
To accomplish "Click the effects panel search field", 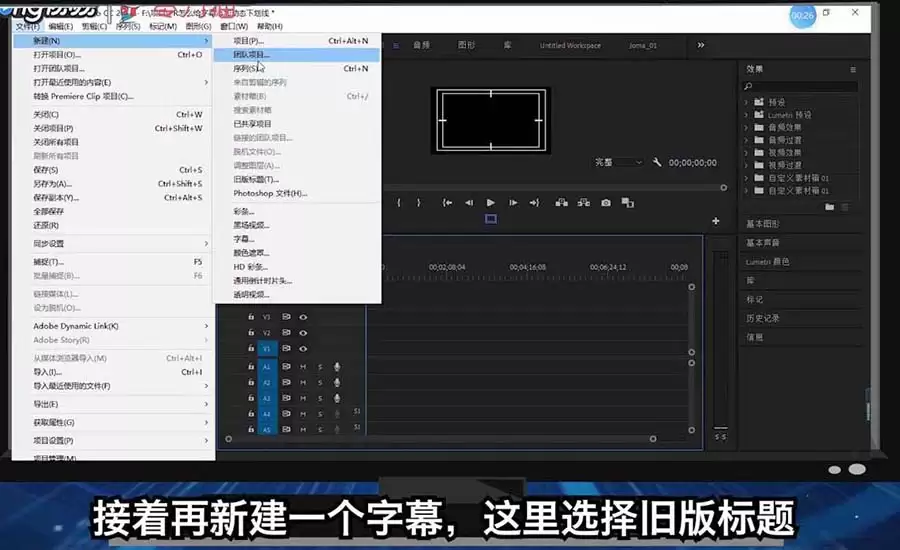I will click(800, 87).
